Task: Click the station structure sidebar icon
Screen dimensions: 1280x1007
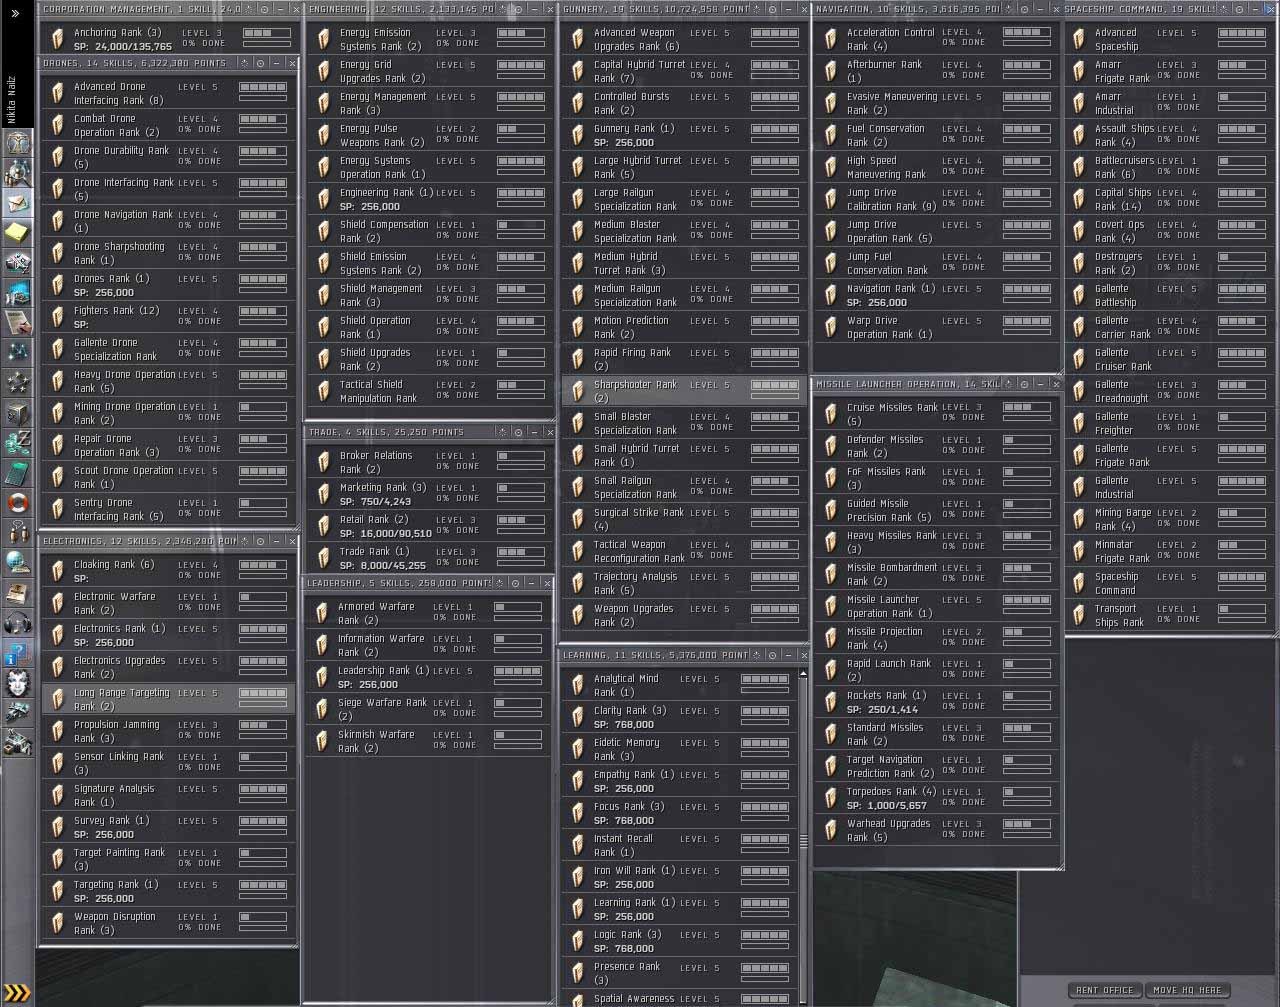Action: (17, 743)
